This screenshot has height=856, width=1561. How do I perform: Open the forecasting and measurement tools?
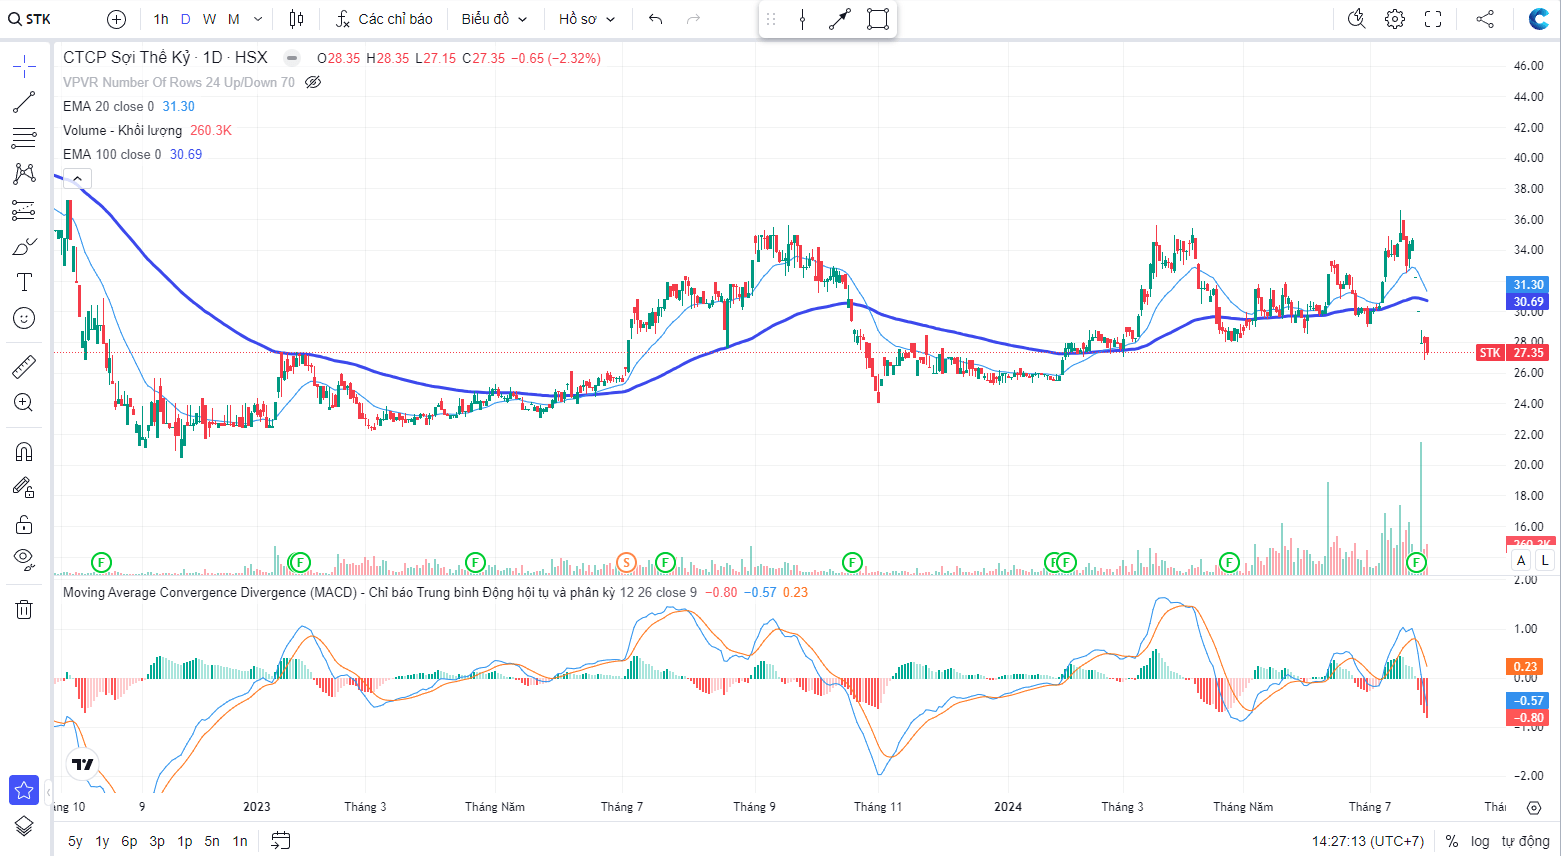coord(24,210)
